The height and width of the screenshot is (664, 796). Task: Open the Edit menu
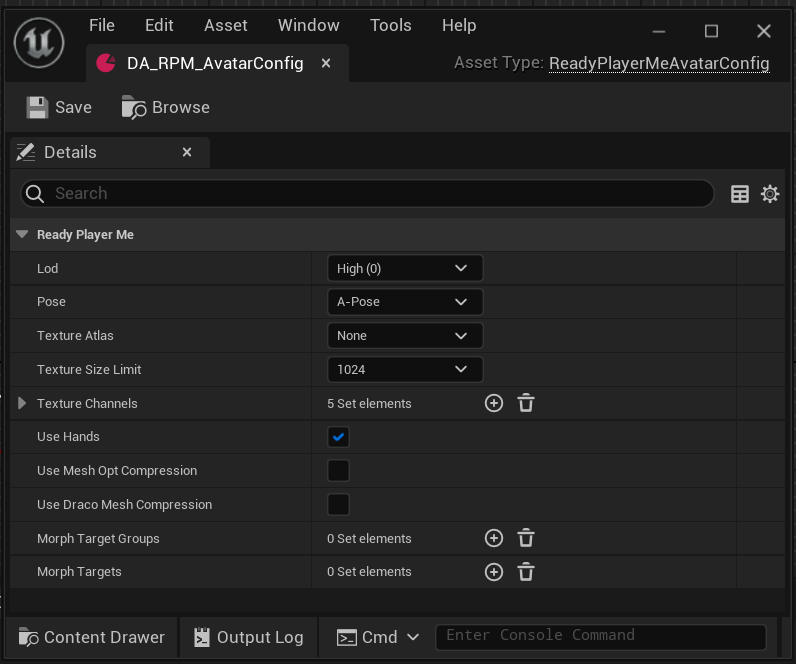tap(159, 25)
